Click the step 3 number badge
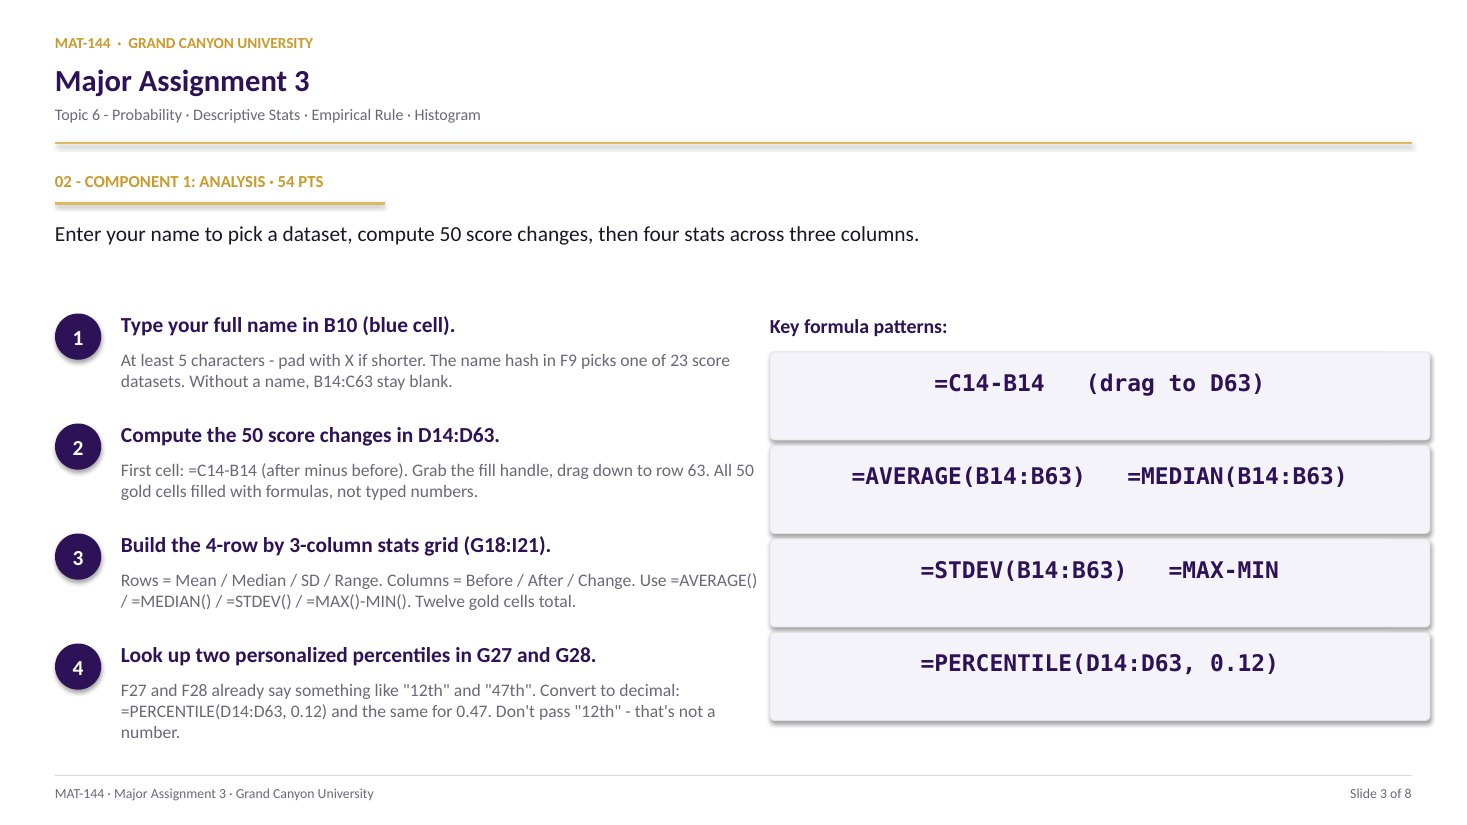This screenshot has width=1467, height=825. (78, 558)
